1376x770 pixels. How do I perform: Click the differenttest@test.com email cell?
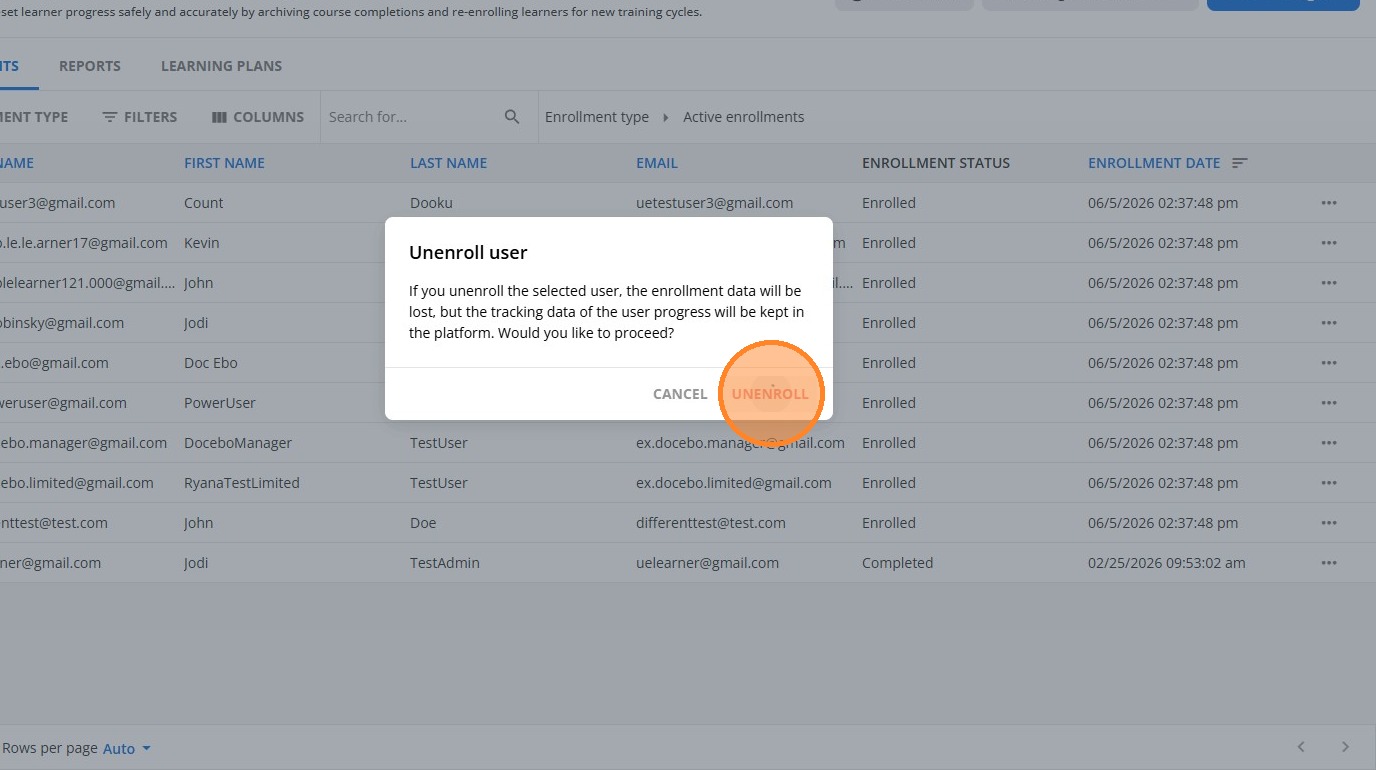click(711, 523)
